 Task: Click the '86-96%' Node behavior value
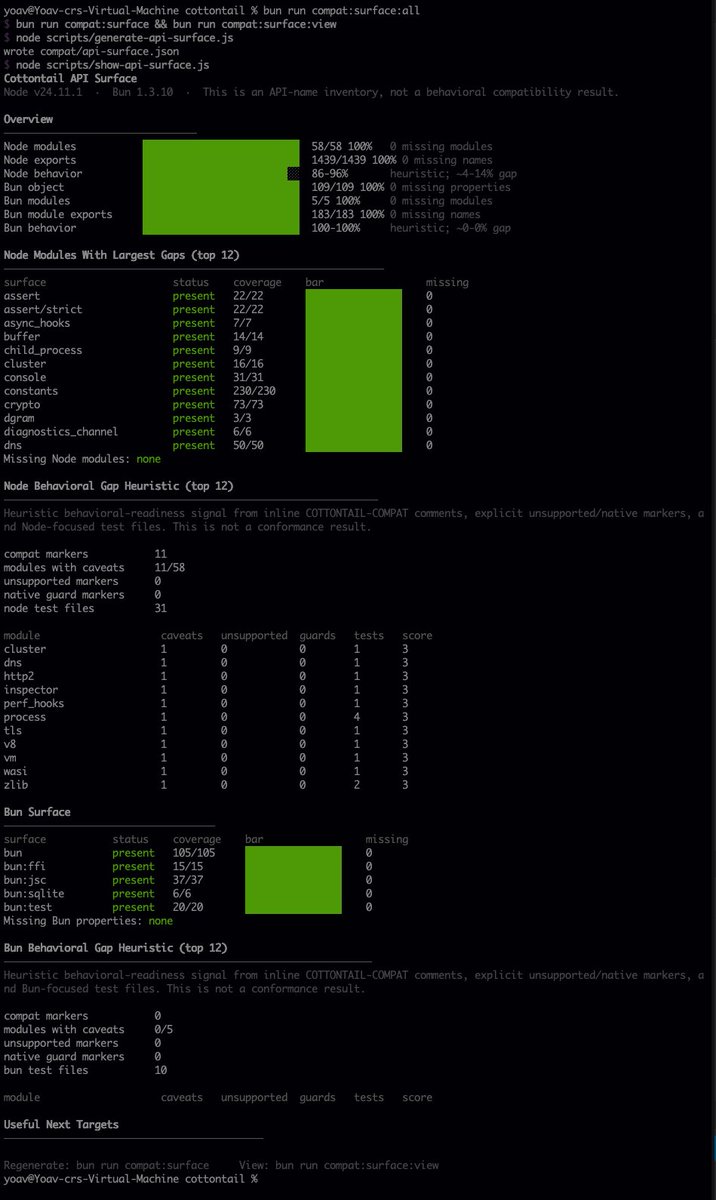(x=330, y=173)
